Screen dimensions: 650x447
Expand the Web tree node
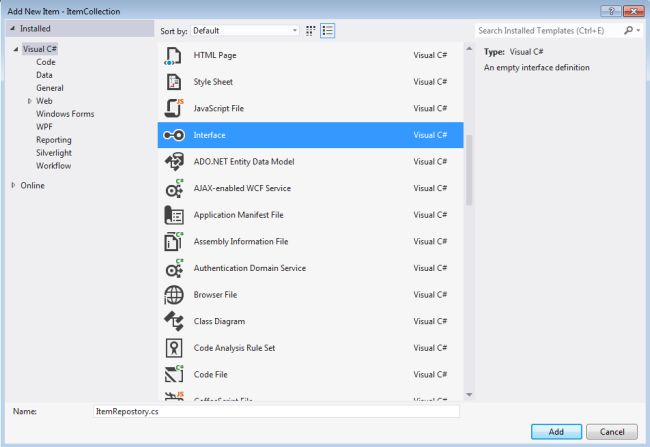pos(29,101)
